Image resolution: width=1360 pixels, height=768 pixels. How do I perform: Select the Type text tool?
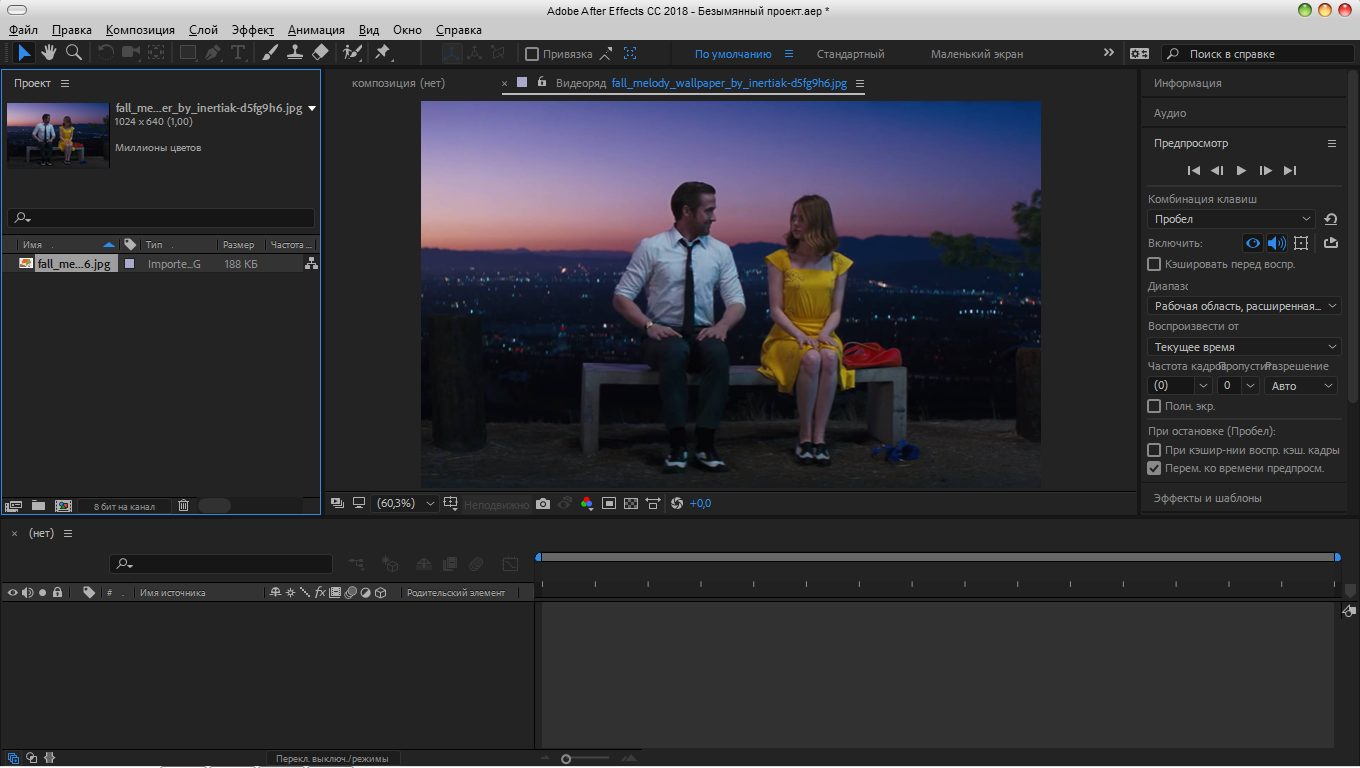point(238,53)
